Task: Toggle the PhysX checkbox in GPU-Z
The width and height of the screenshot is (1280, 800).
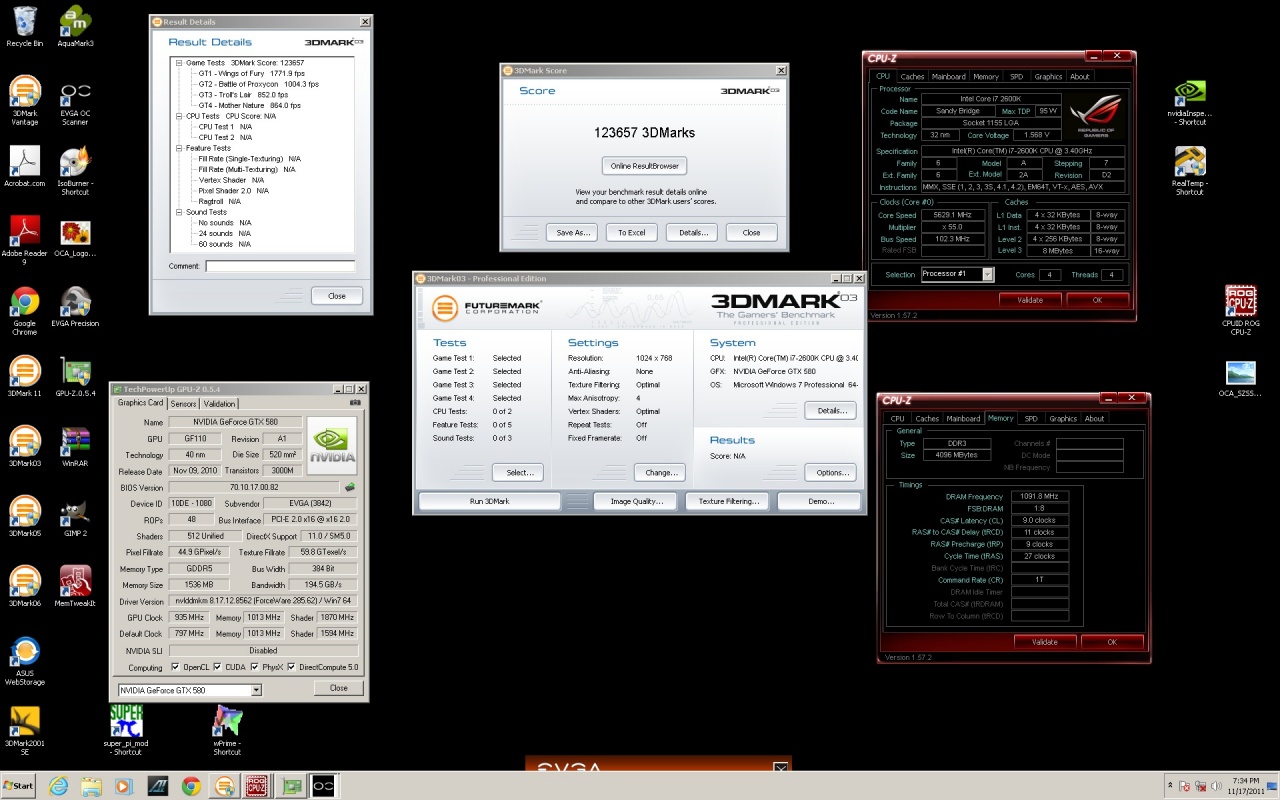Action: click(254, 667)
